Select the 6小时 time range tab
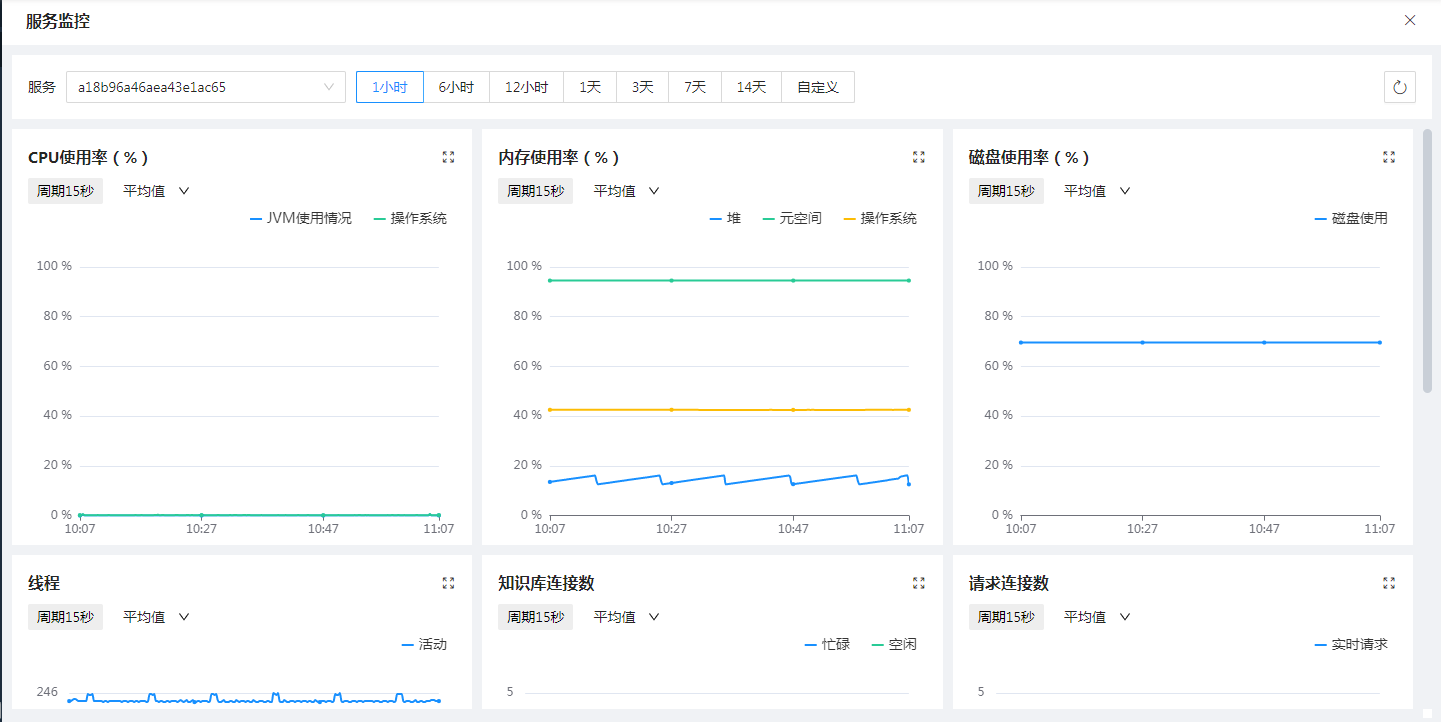The width and height of the screenshot is (1441, 722). coord(456,87)
